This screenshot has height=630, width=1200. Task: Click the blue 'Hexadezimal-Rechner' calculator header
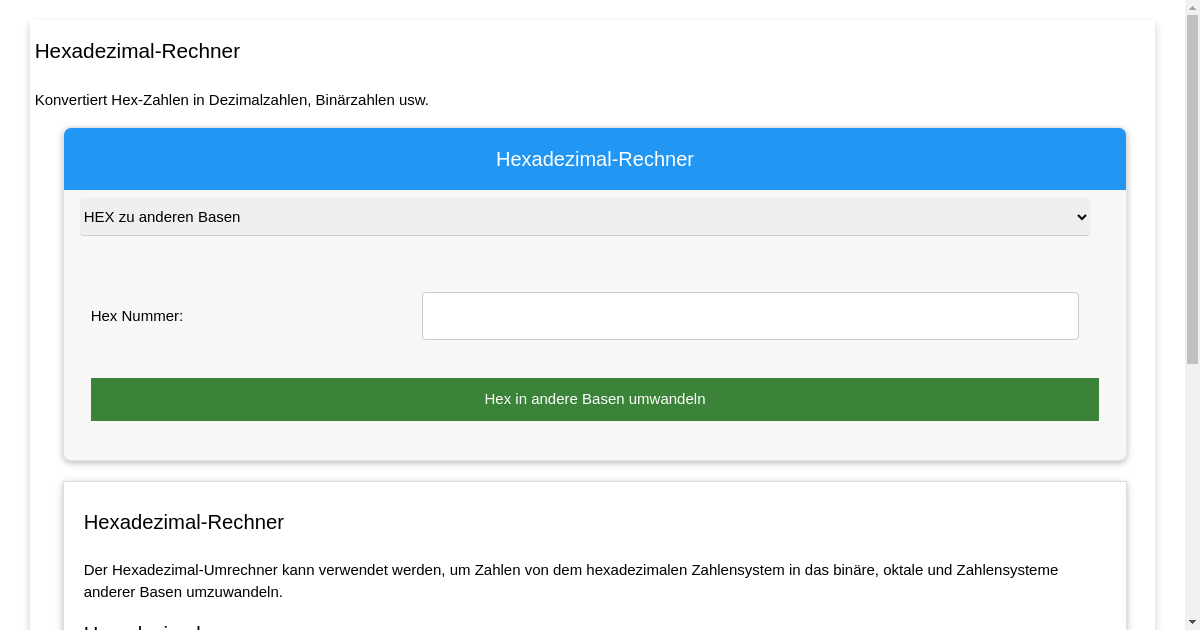point(594,159)
